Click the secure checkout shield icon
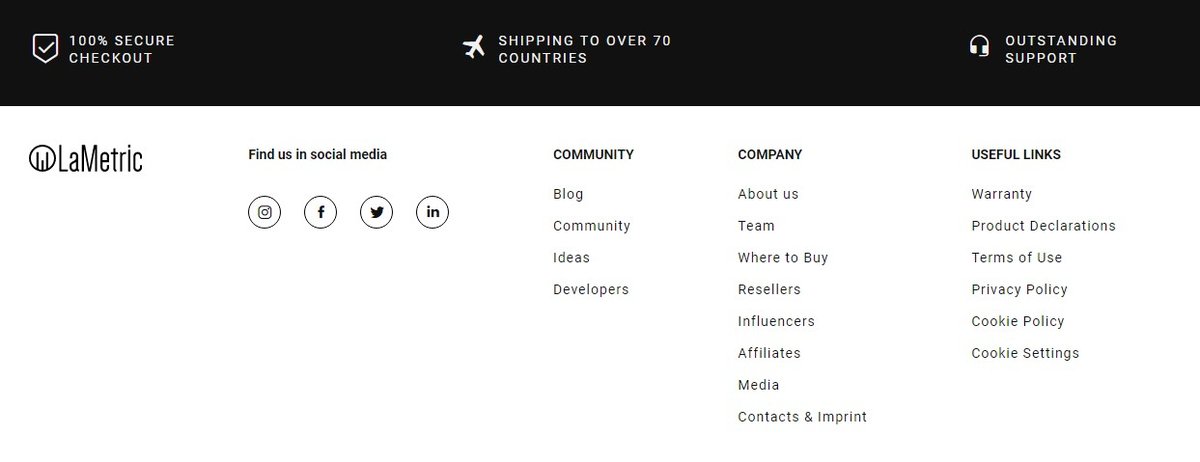1200x462 pixels. click(45, 49)
